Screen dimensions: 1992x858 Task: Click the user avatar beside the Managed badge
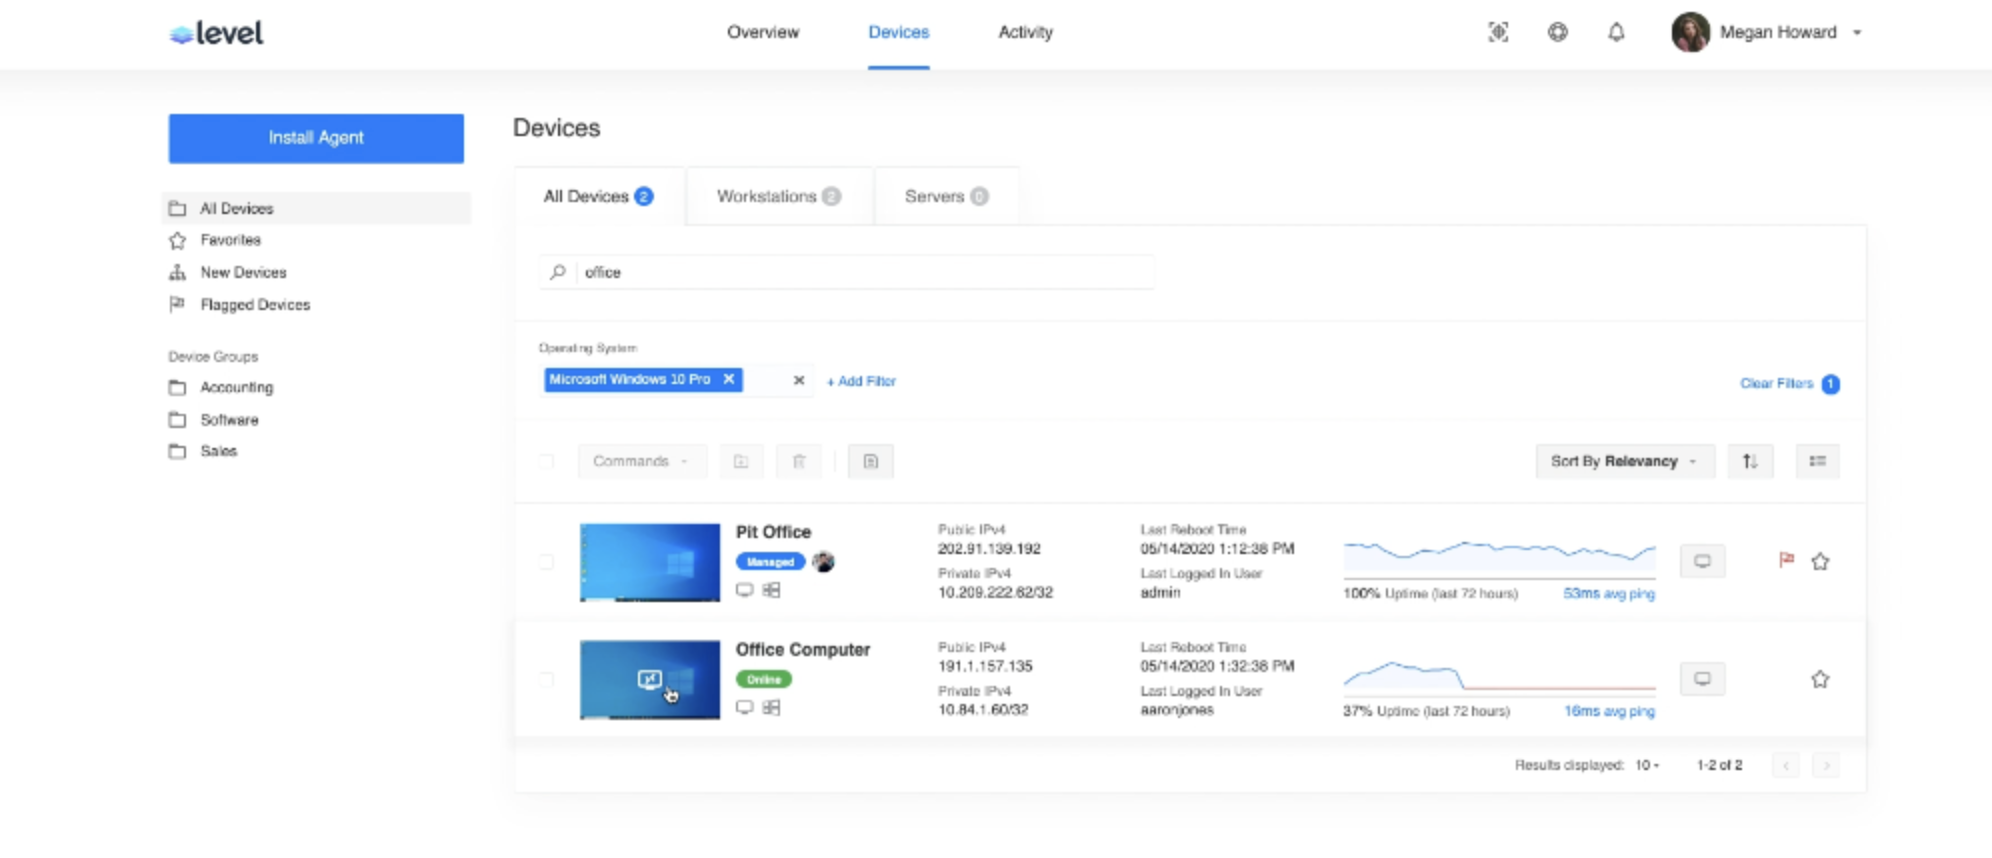[824, 561]
